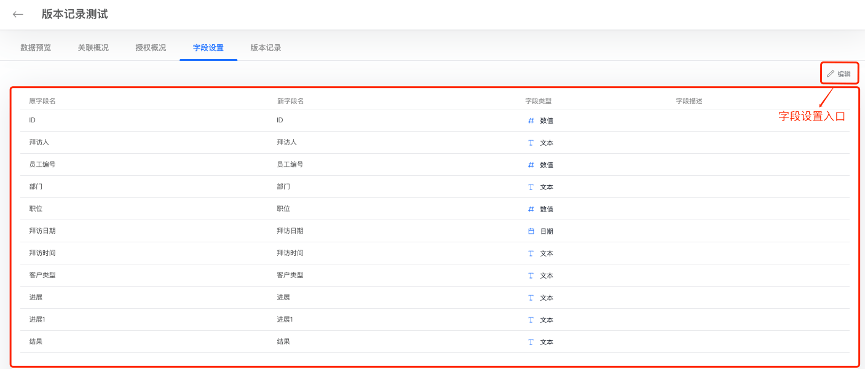The image size is (866, 370).
Task: Click the 编辑 button
Action: (839, 73)
